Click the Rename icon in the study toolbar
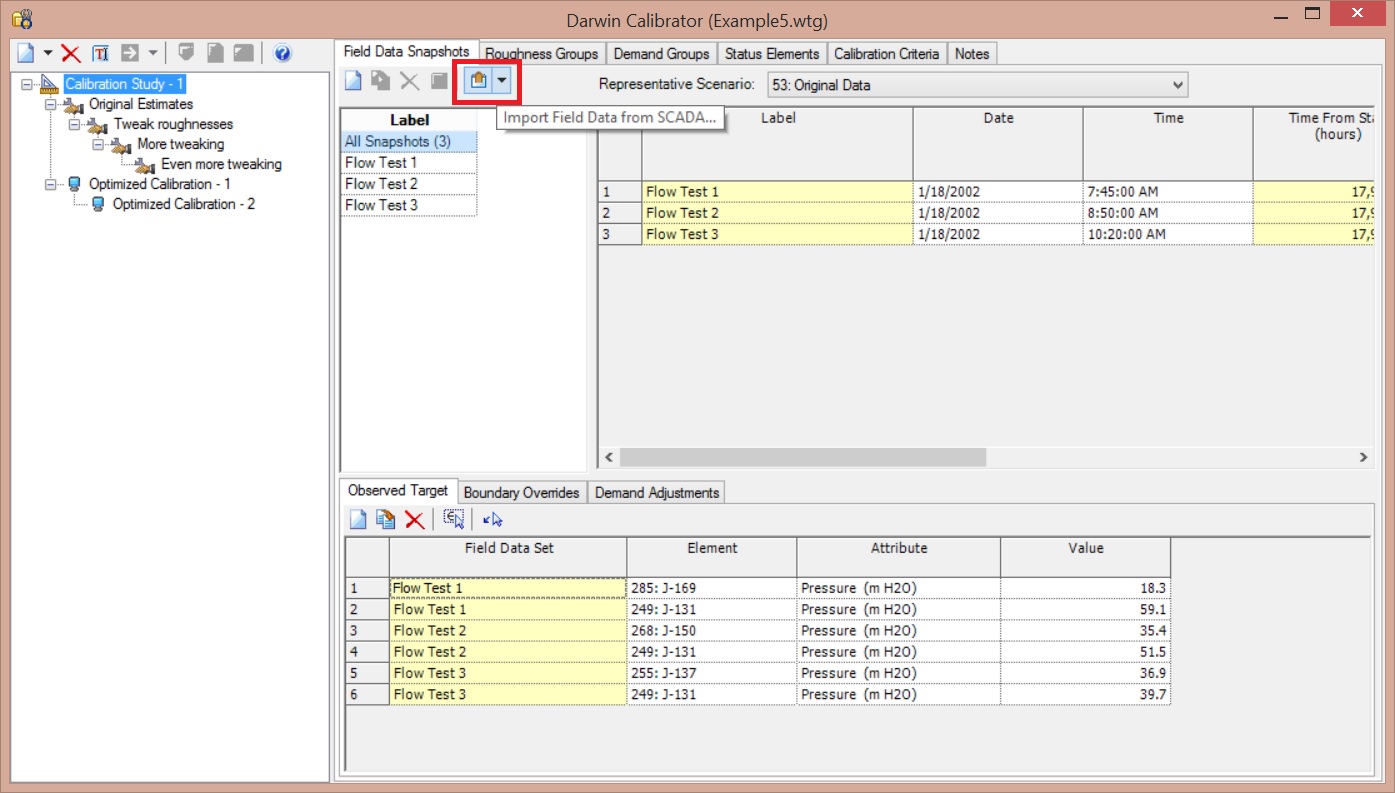1395x793 pixels. [x=101, y=54]
